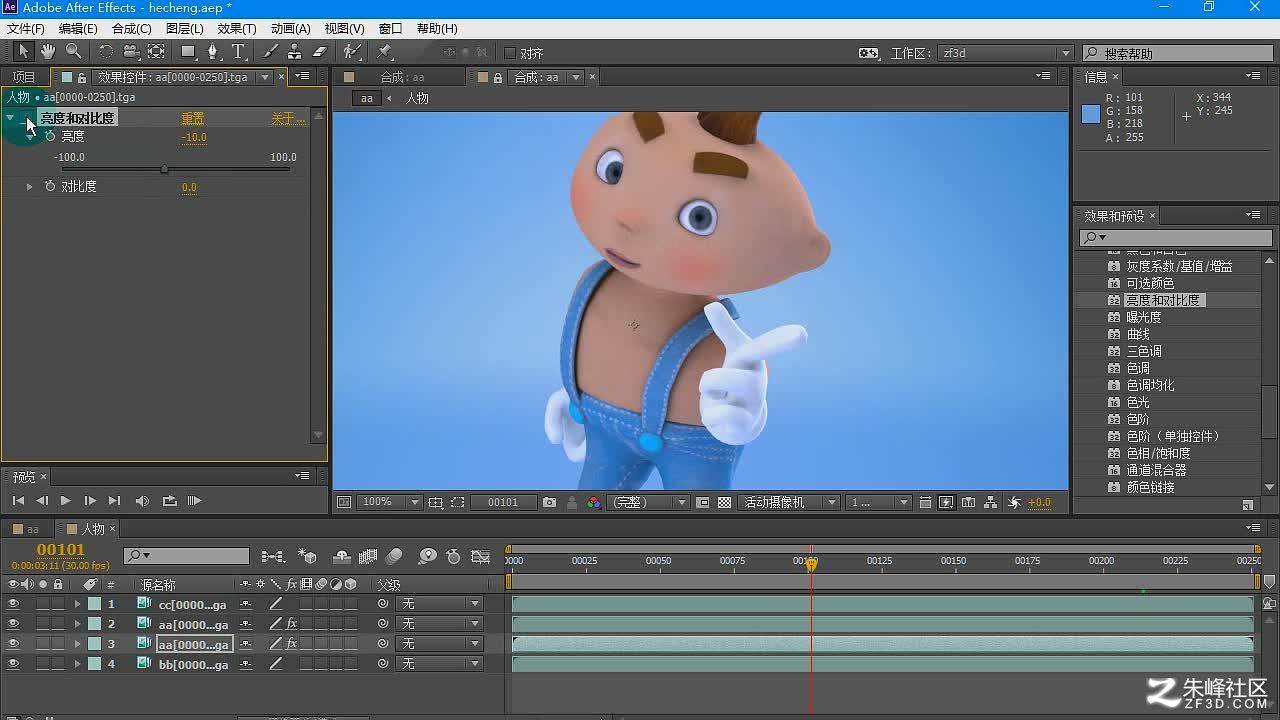The image size is (1280, 720).
Task: Open the 合成(C) menu
Action: [132, 29]
